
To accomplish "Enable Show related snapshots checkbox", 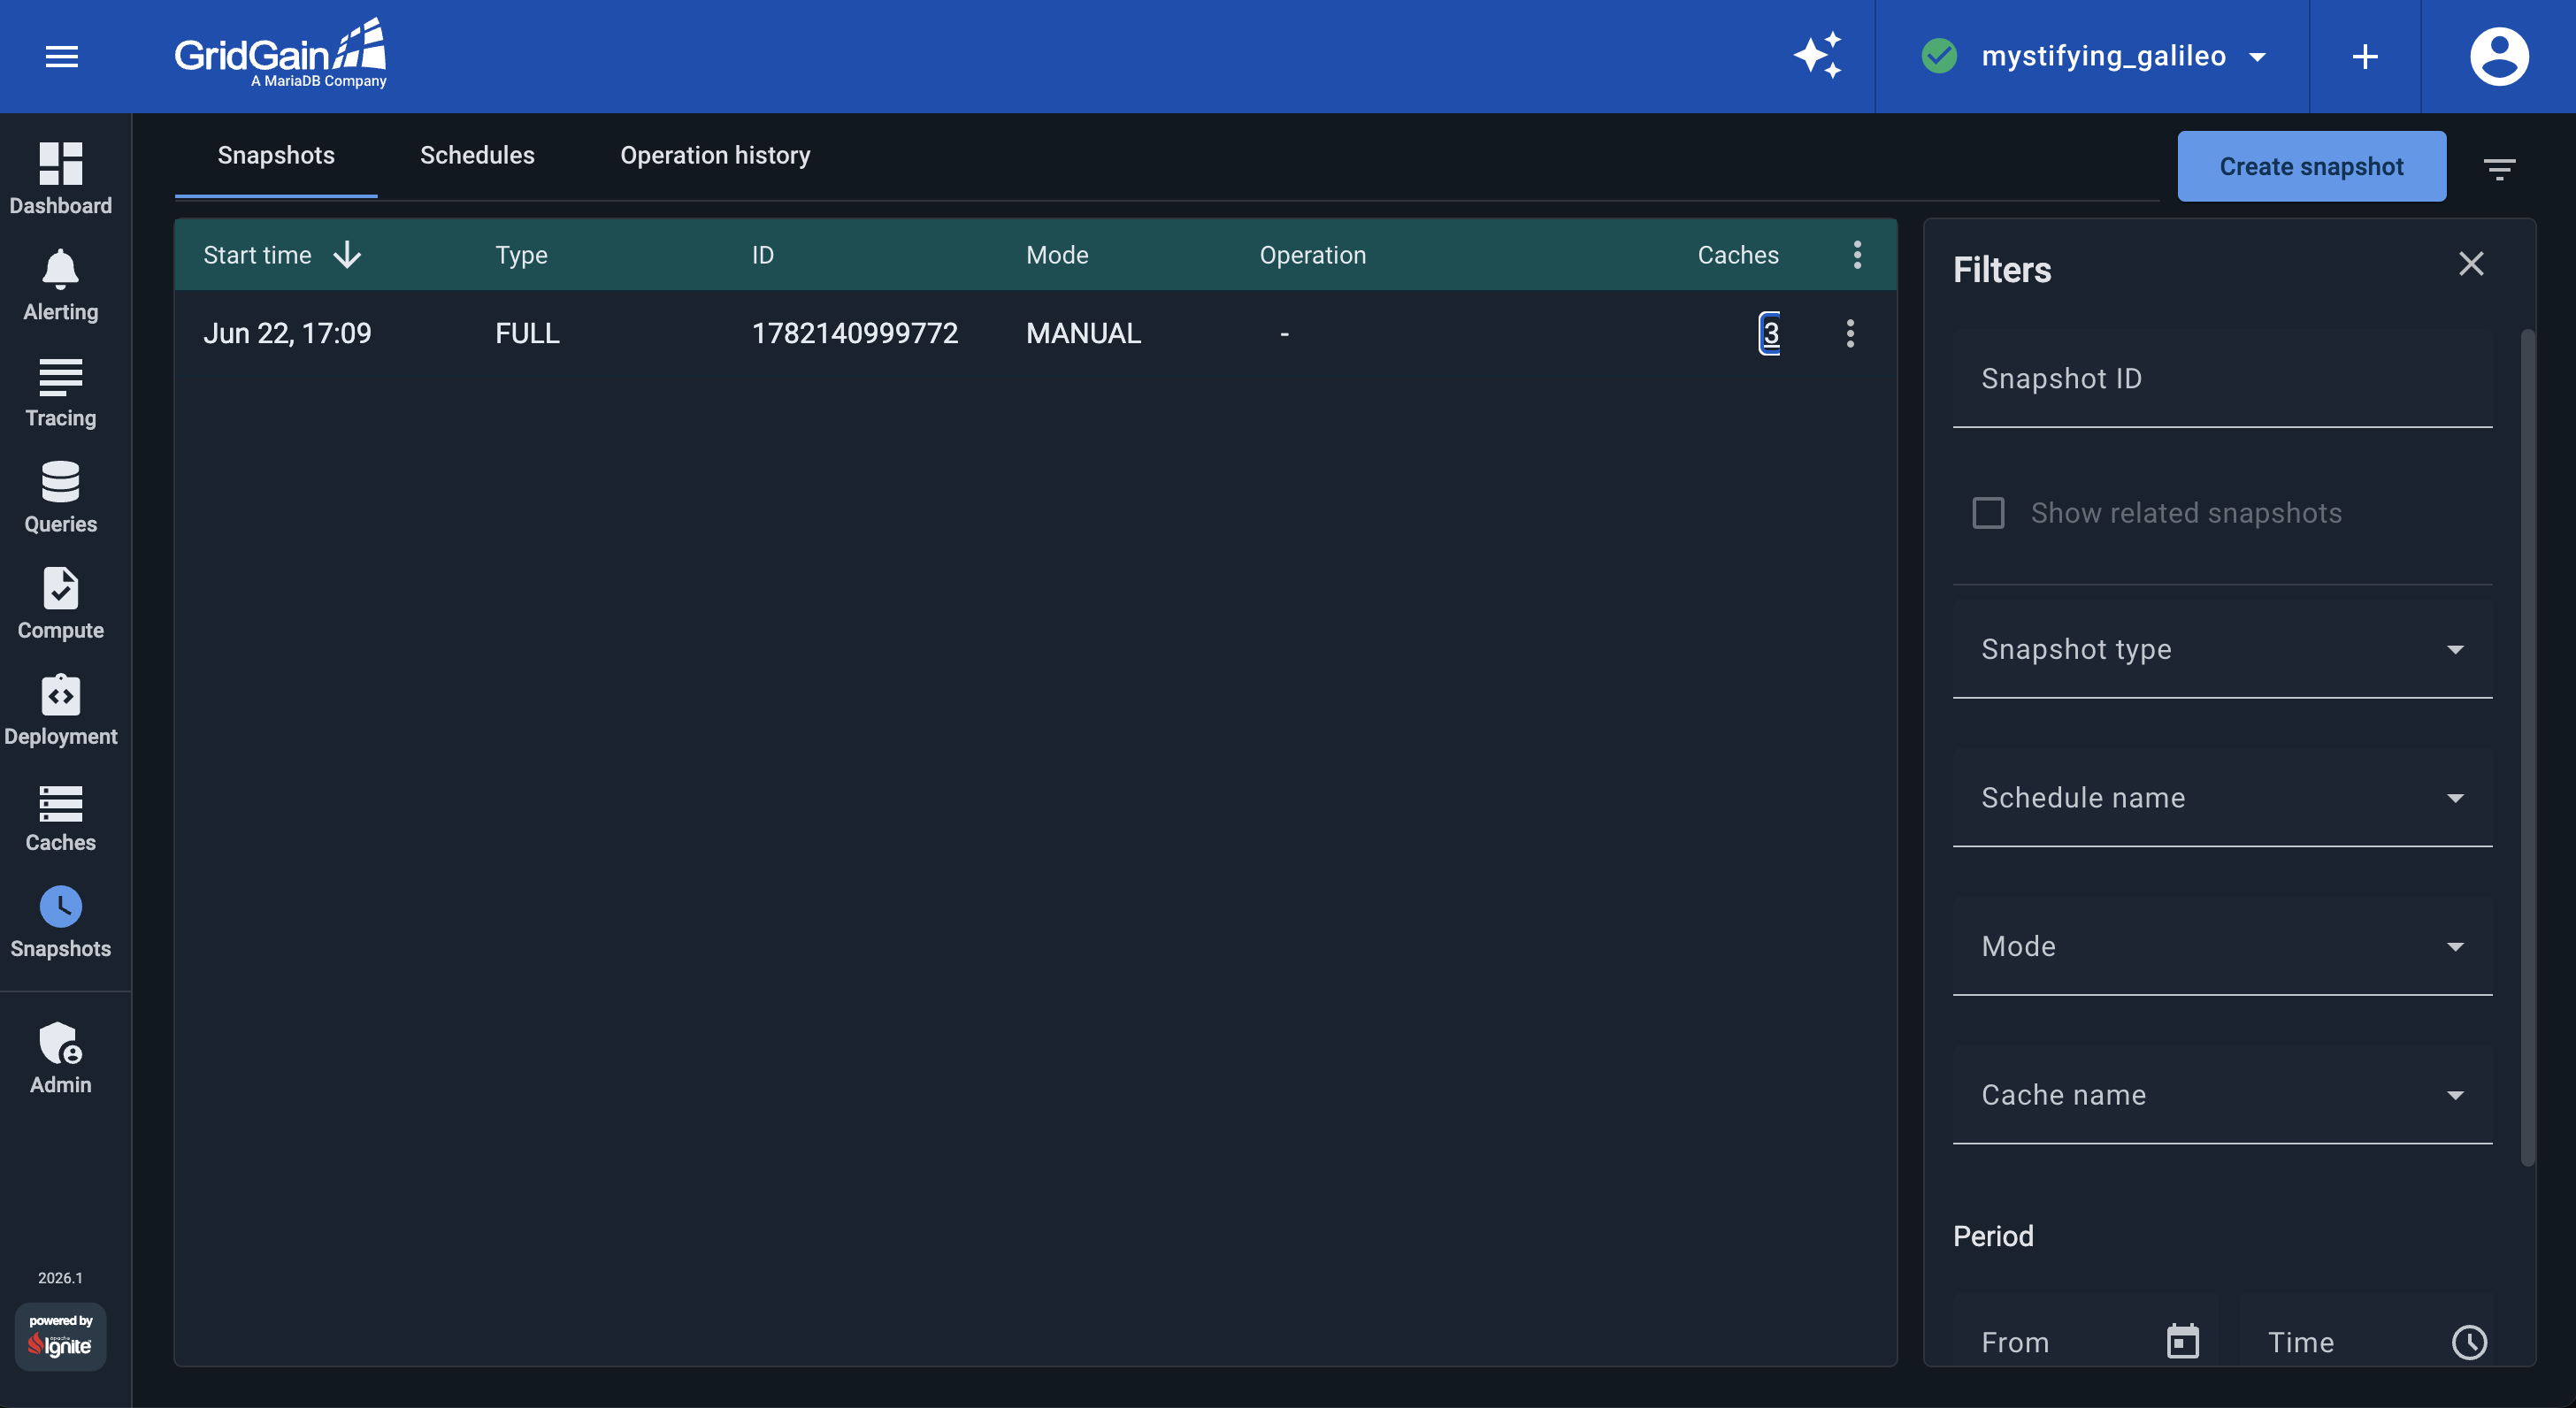I will (1988, 513).
